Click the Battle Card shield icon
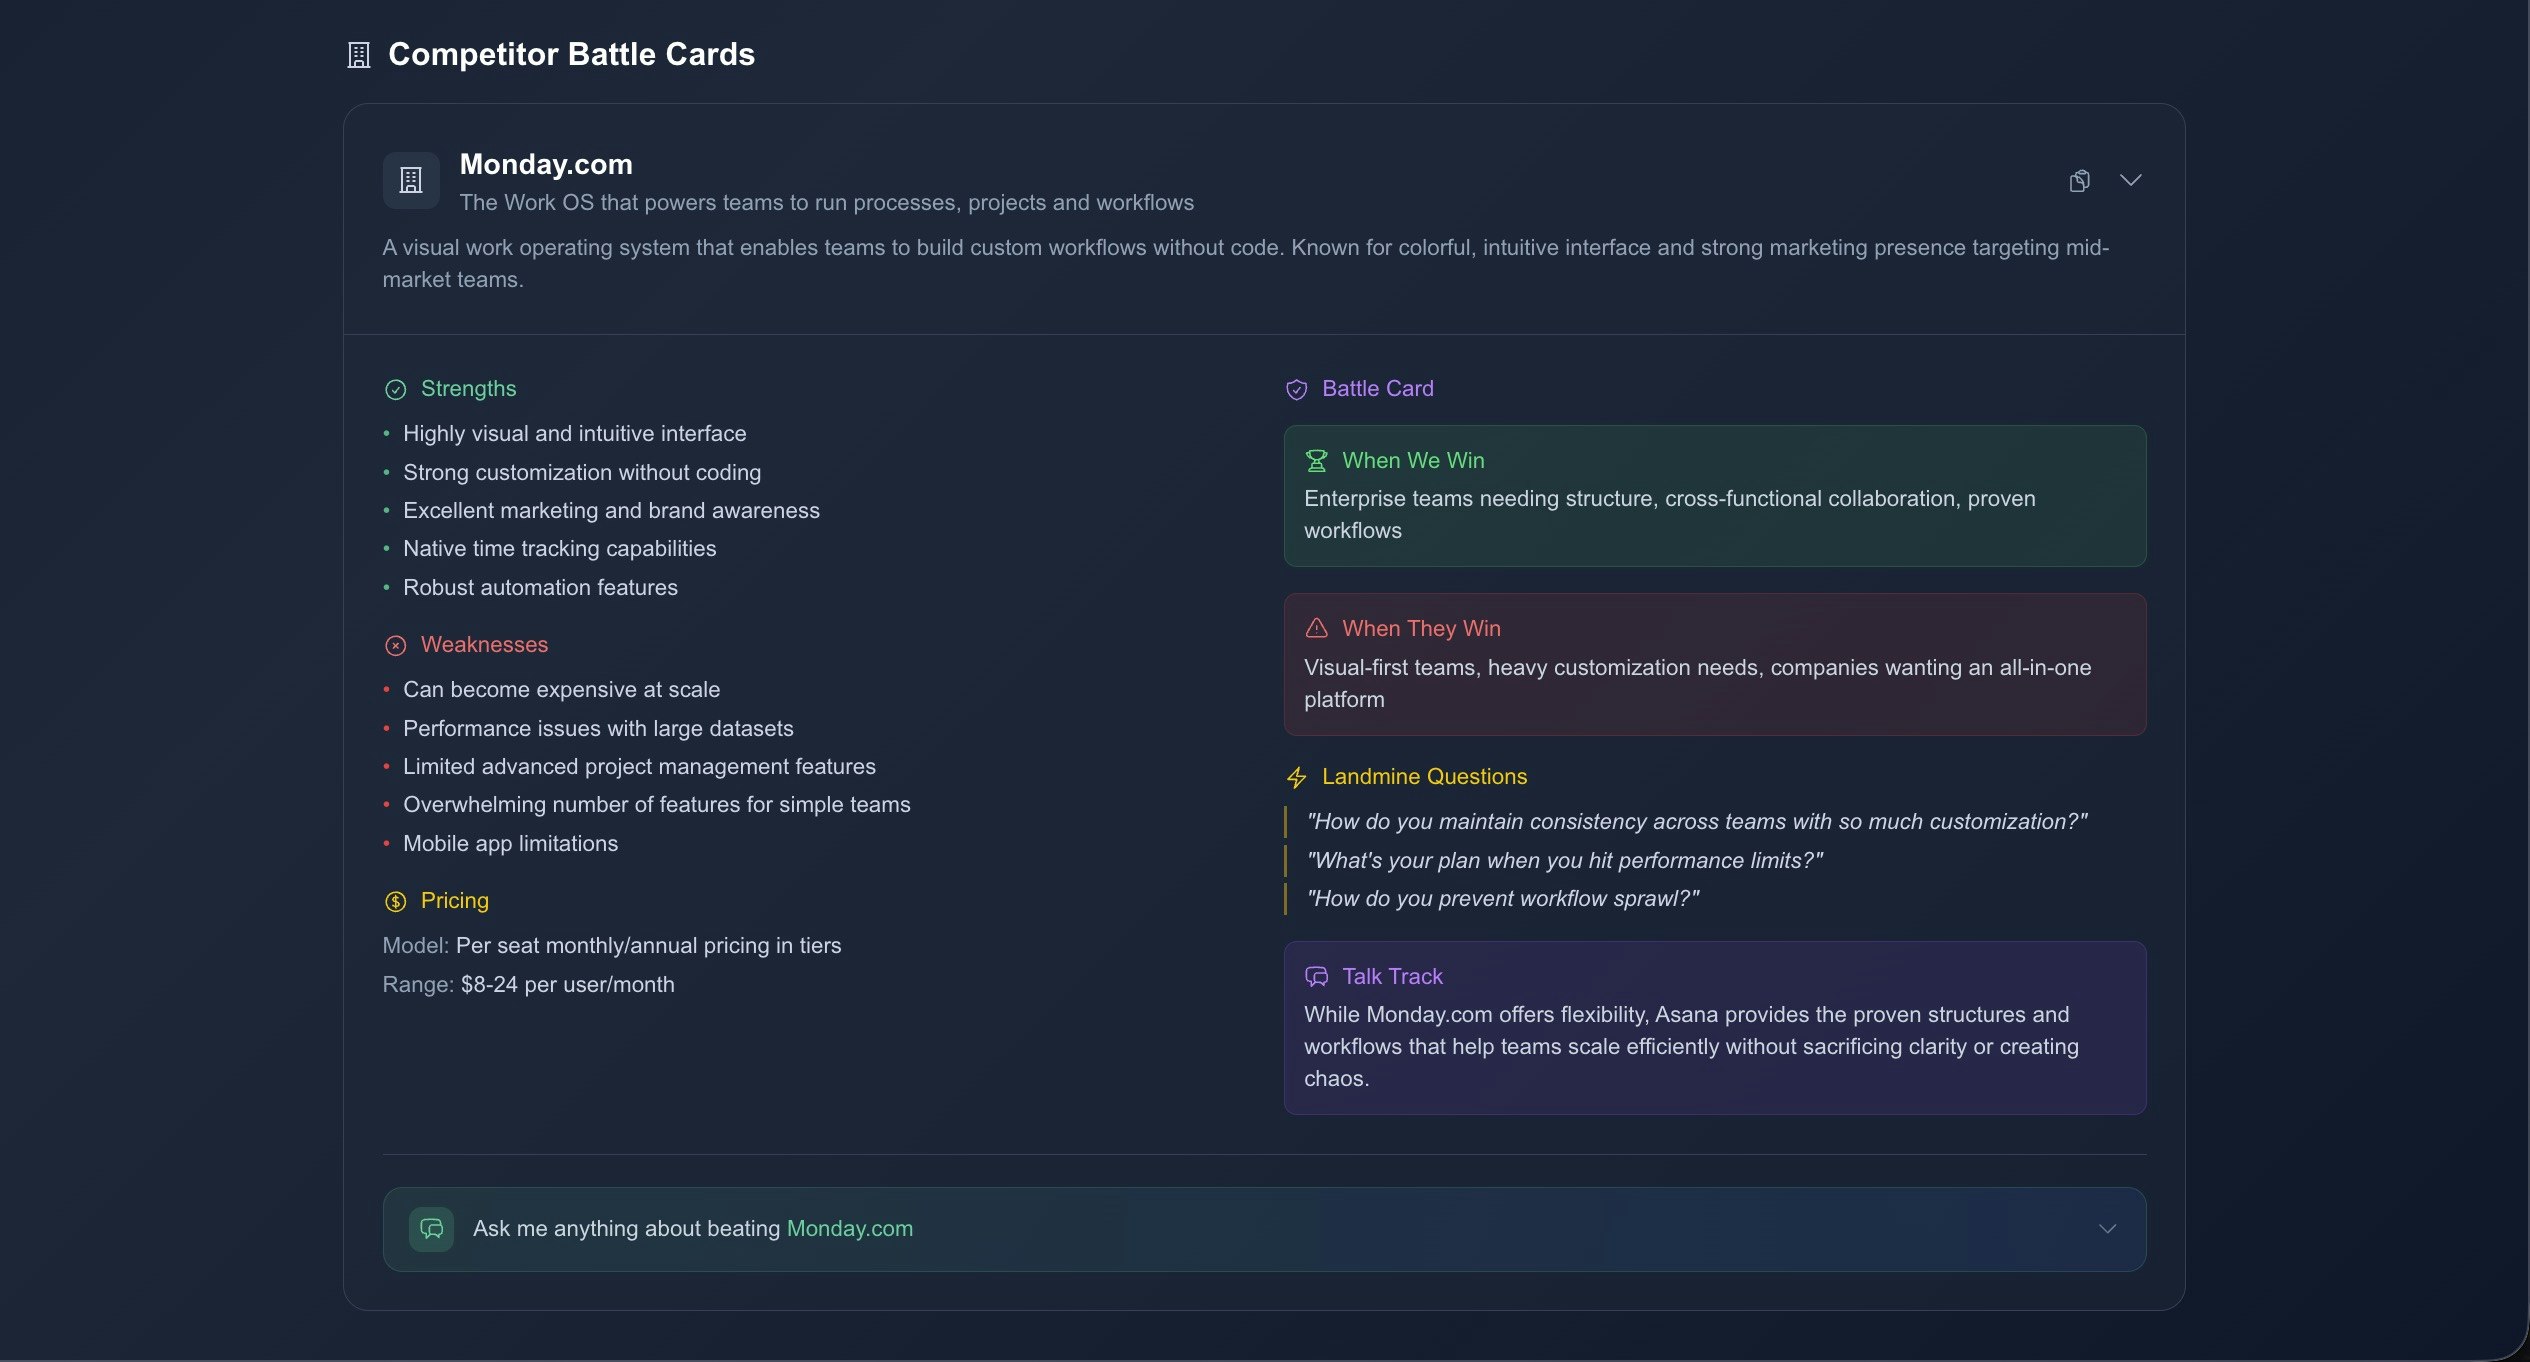2530x1362 pixels. coord(1297,389)
